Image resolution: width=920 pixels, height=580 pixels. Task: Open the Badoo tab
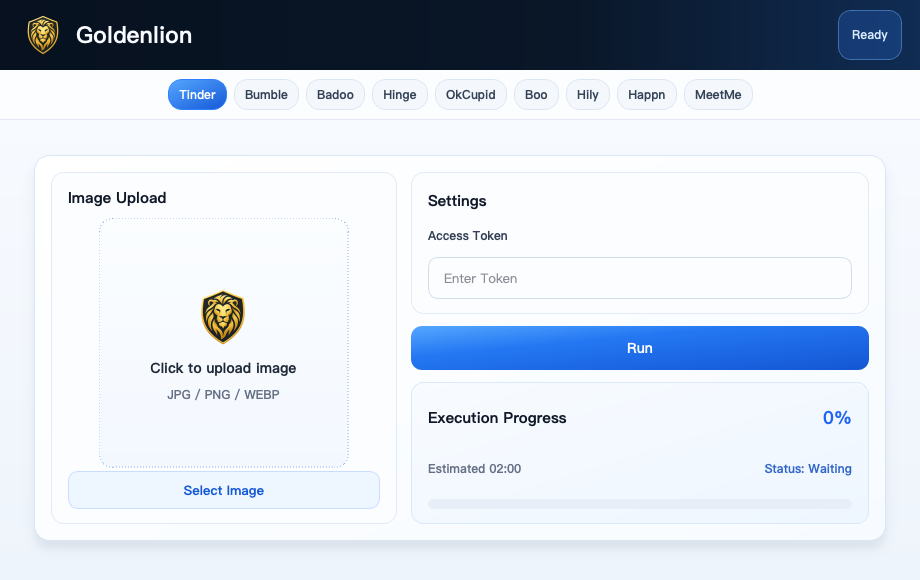335,94
